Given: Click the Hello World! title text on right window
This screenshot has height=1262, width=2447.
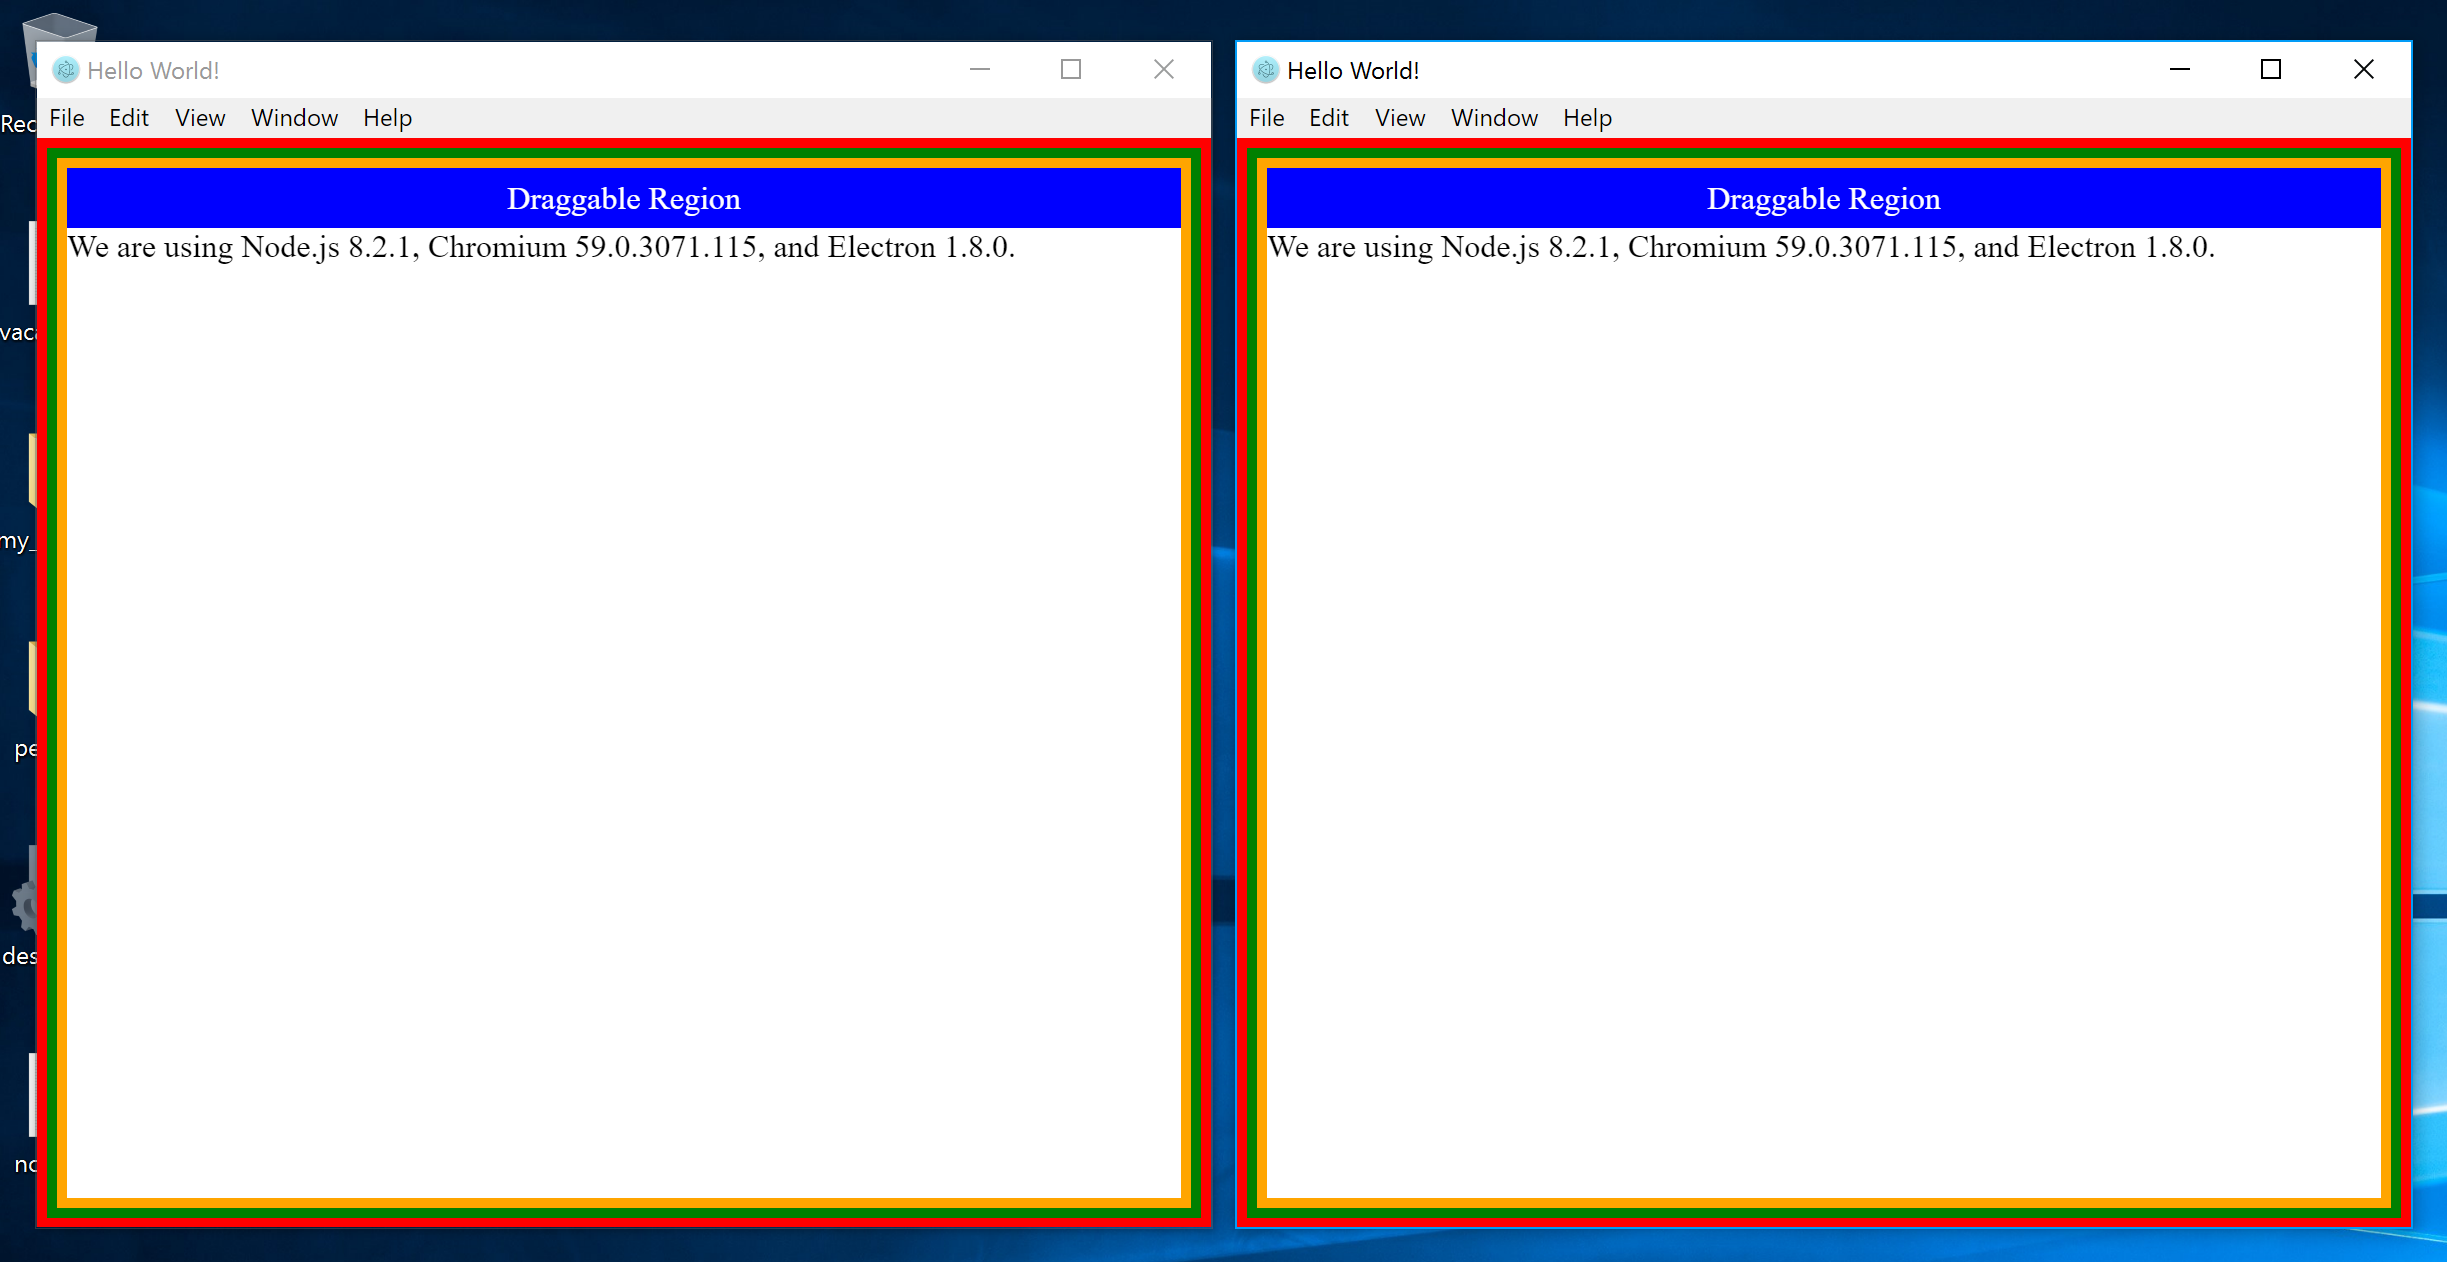Looking at the screenshot, I should (1353, 70).
